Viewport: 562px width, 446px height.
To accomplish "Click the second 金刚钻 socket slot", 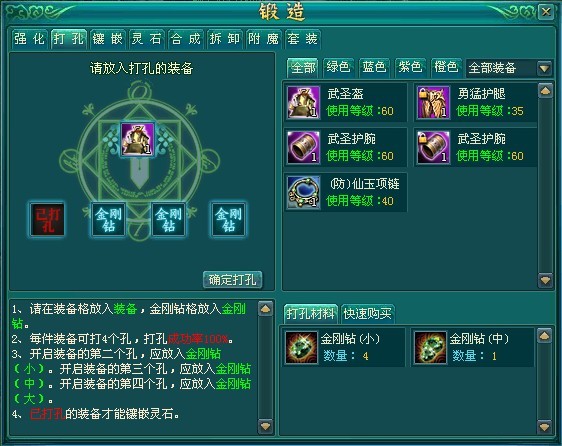I will [168, 219].
